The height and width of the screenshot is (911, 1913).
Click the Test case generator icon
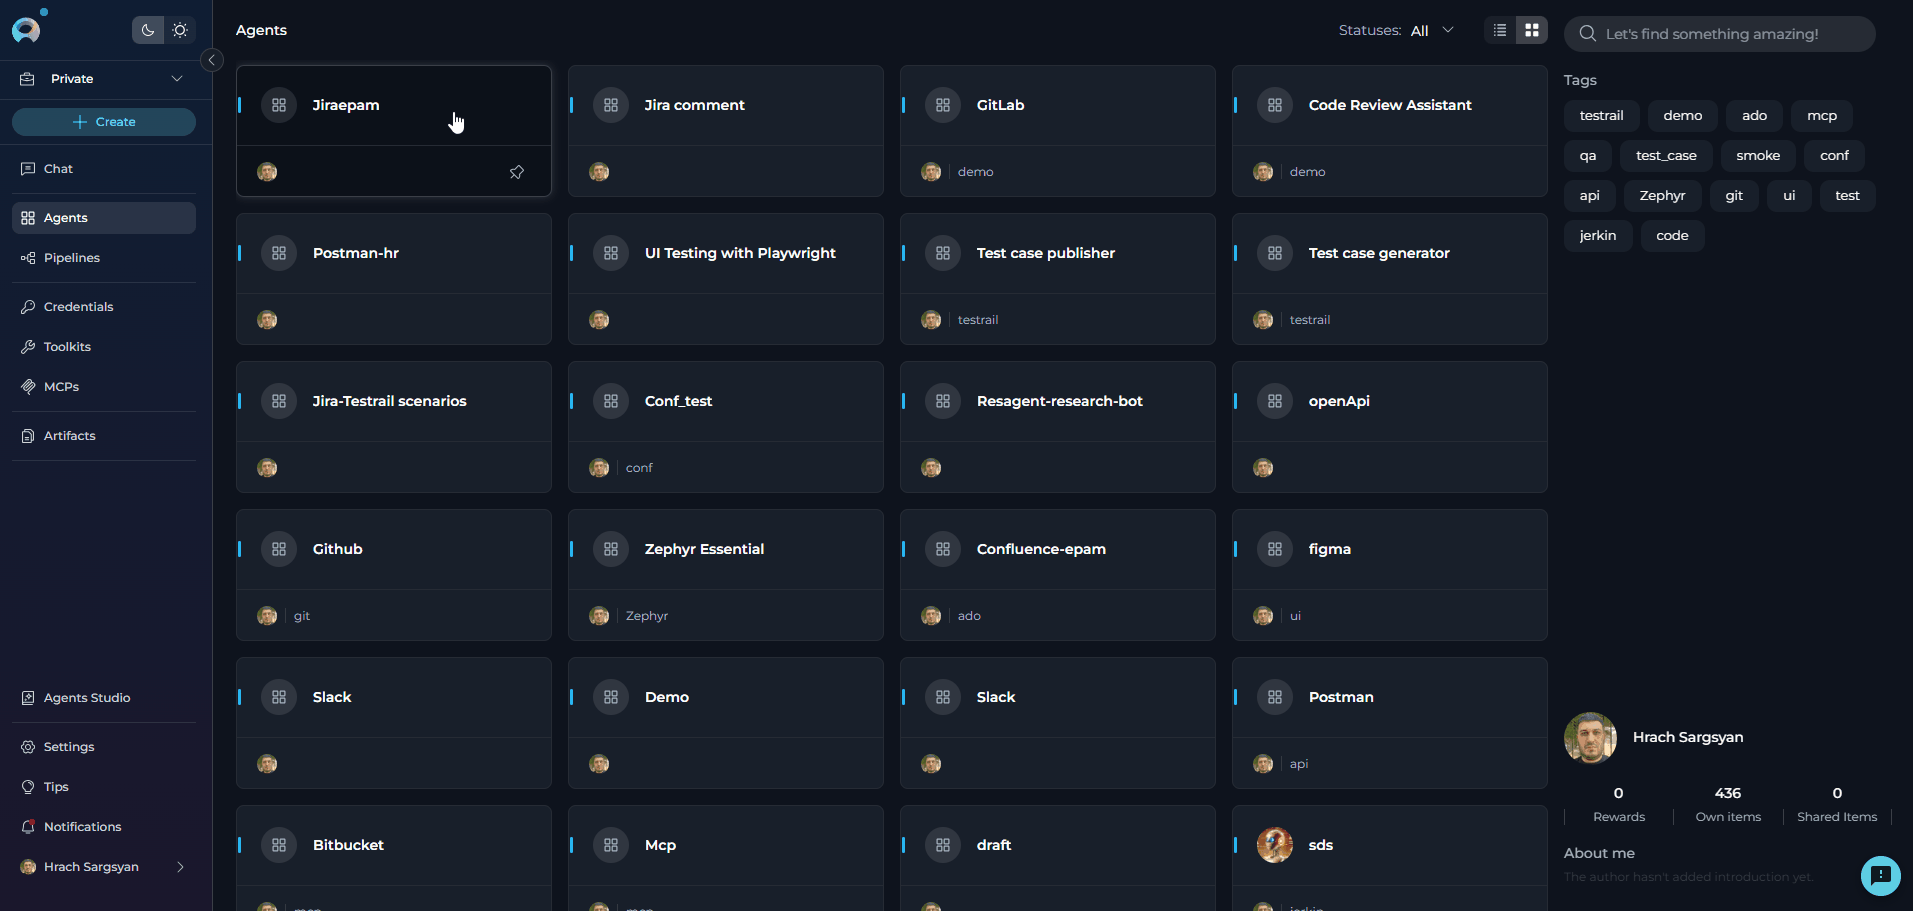click(1275, 253)
